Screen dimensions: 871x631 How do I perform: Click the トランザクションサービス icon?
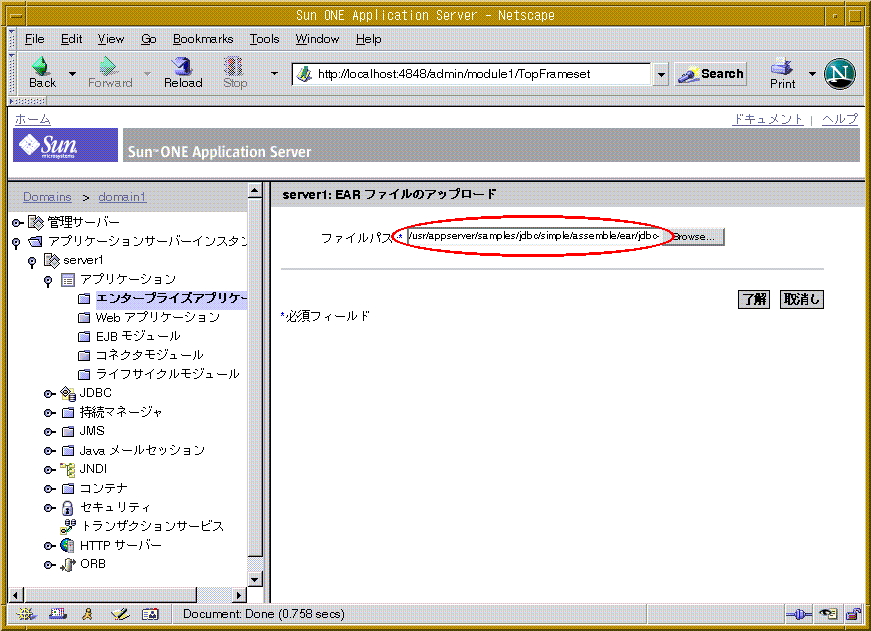point(68,527)
